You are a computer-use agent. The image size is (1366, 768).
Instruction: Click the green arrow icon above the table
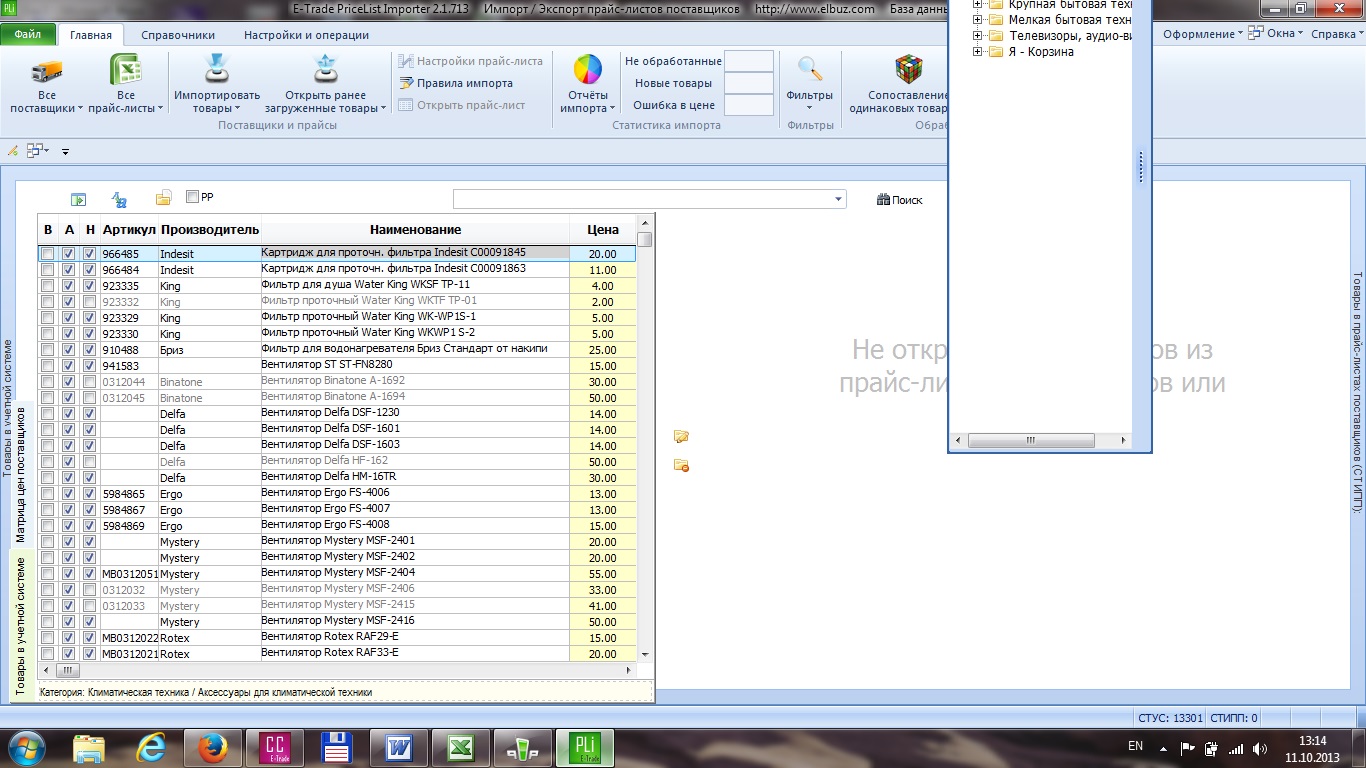(78, 199)
